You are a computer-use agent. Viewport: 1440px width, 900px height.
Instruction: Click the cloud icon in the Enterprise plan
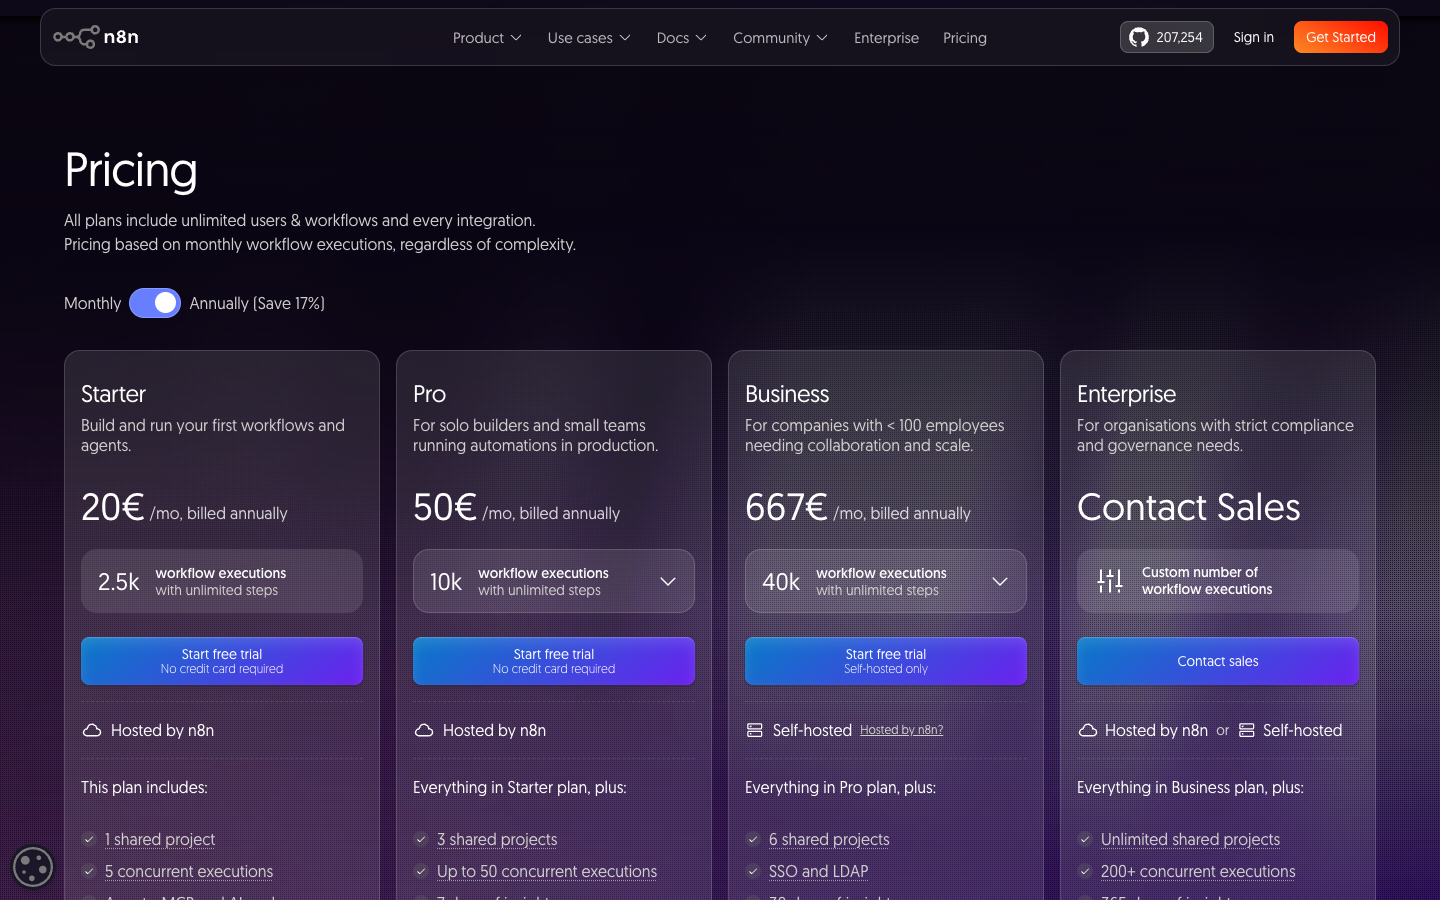[x=1088, y=731]
